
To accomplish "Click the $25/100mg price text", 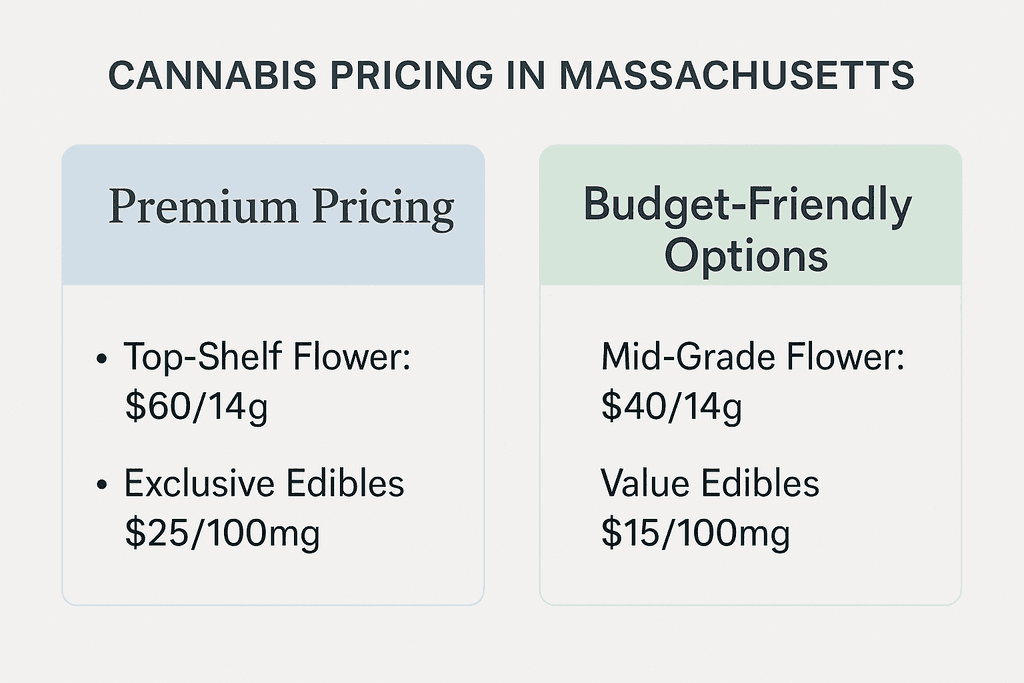I will point(222,533).
